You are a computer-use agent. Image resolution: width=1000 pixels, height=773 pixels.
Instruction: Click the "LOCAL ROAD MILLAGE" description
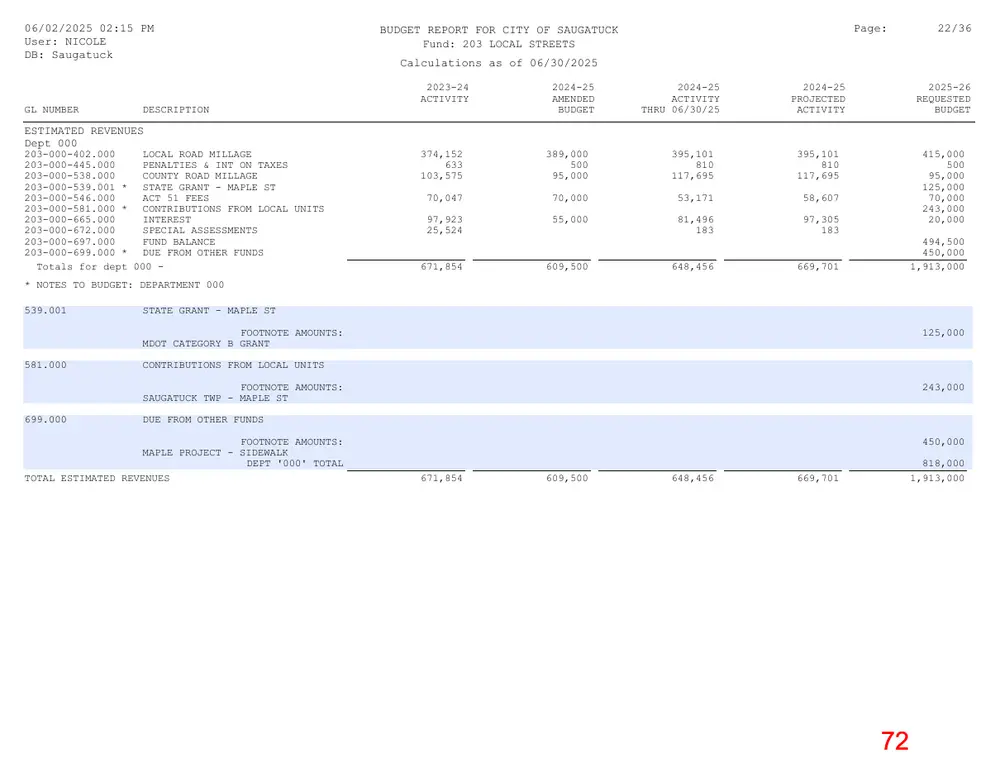pos(197,154)
